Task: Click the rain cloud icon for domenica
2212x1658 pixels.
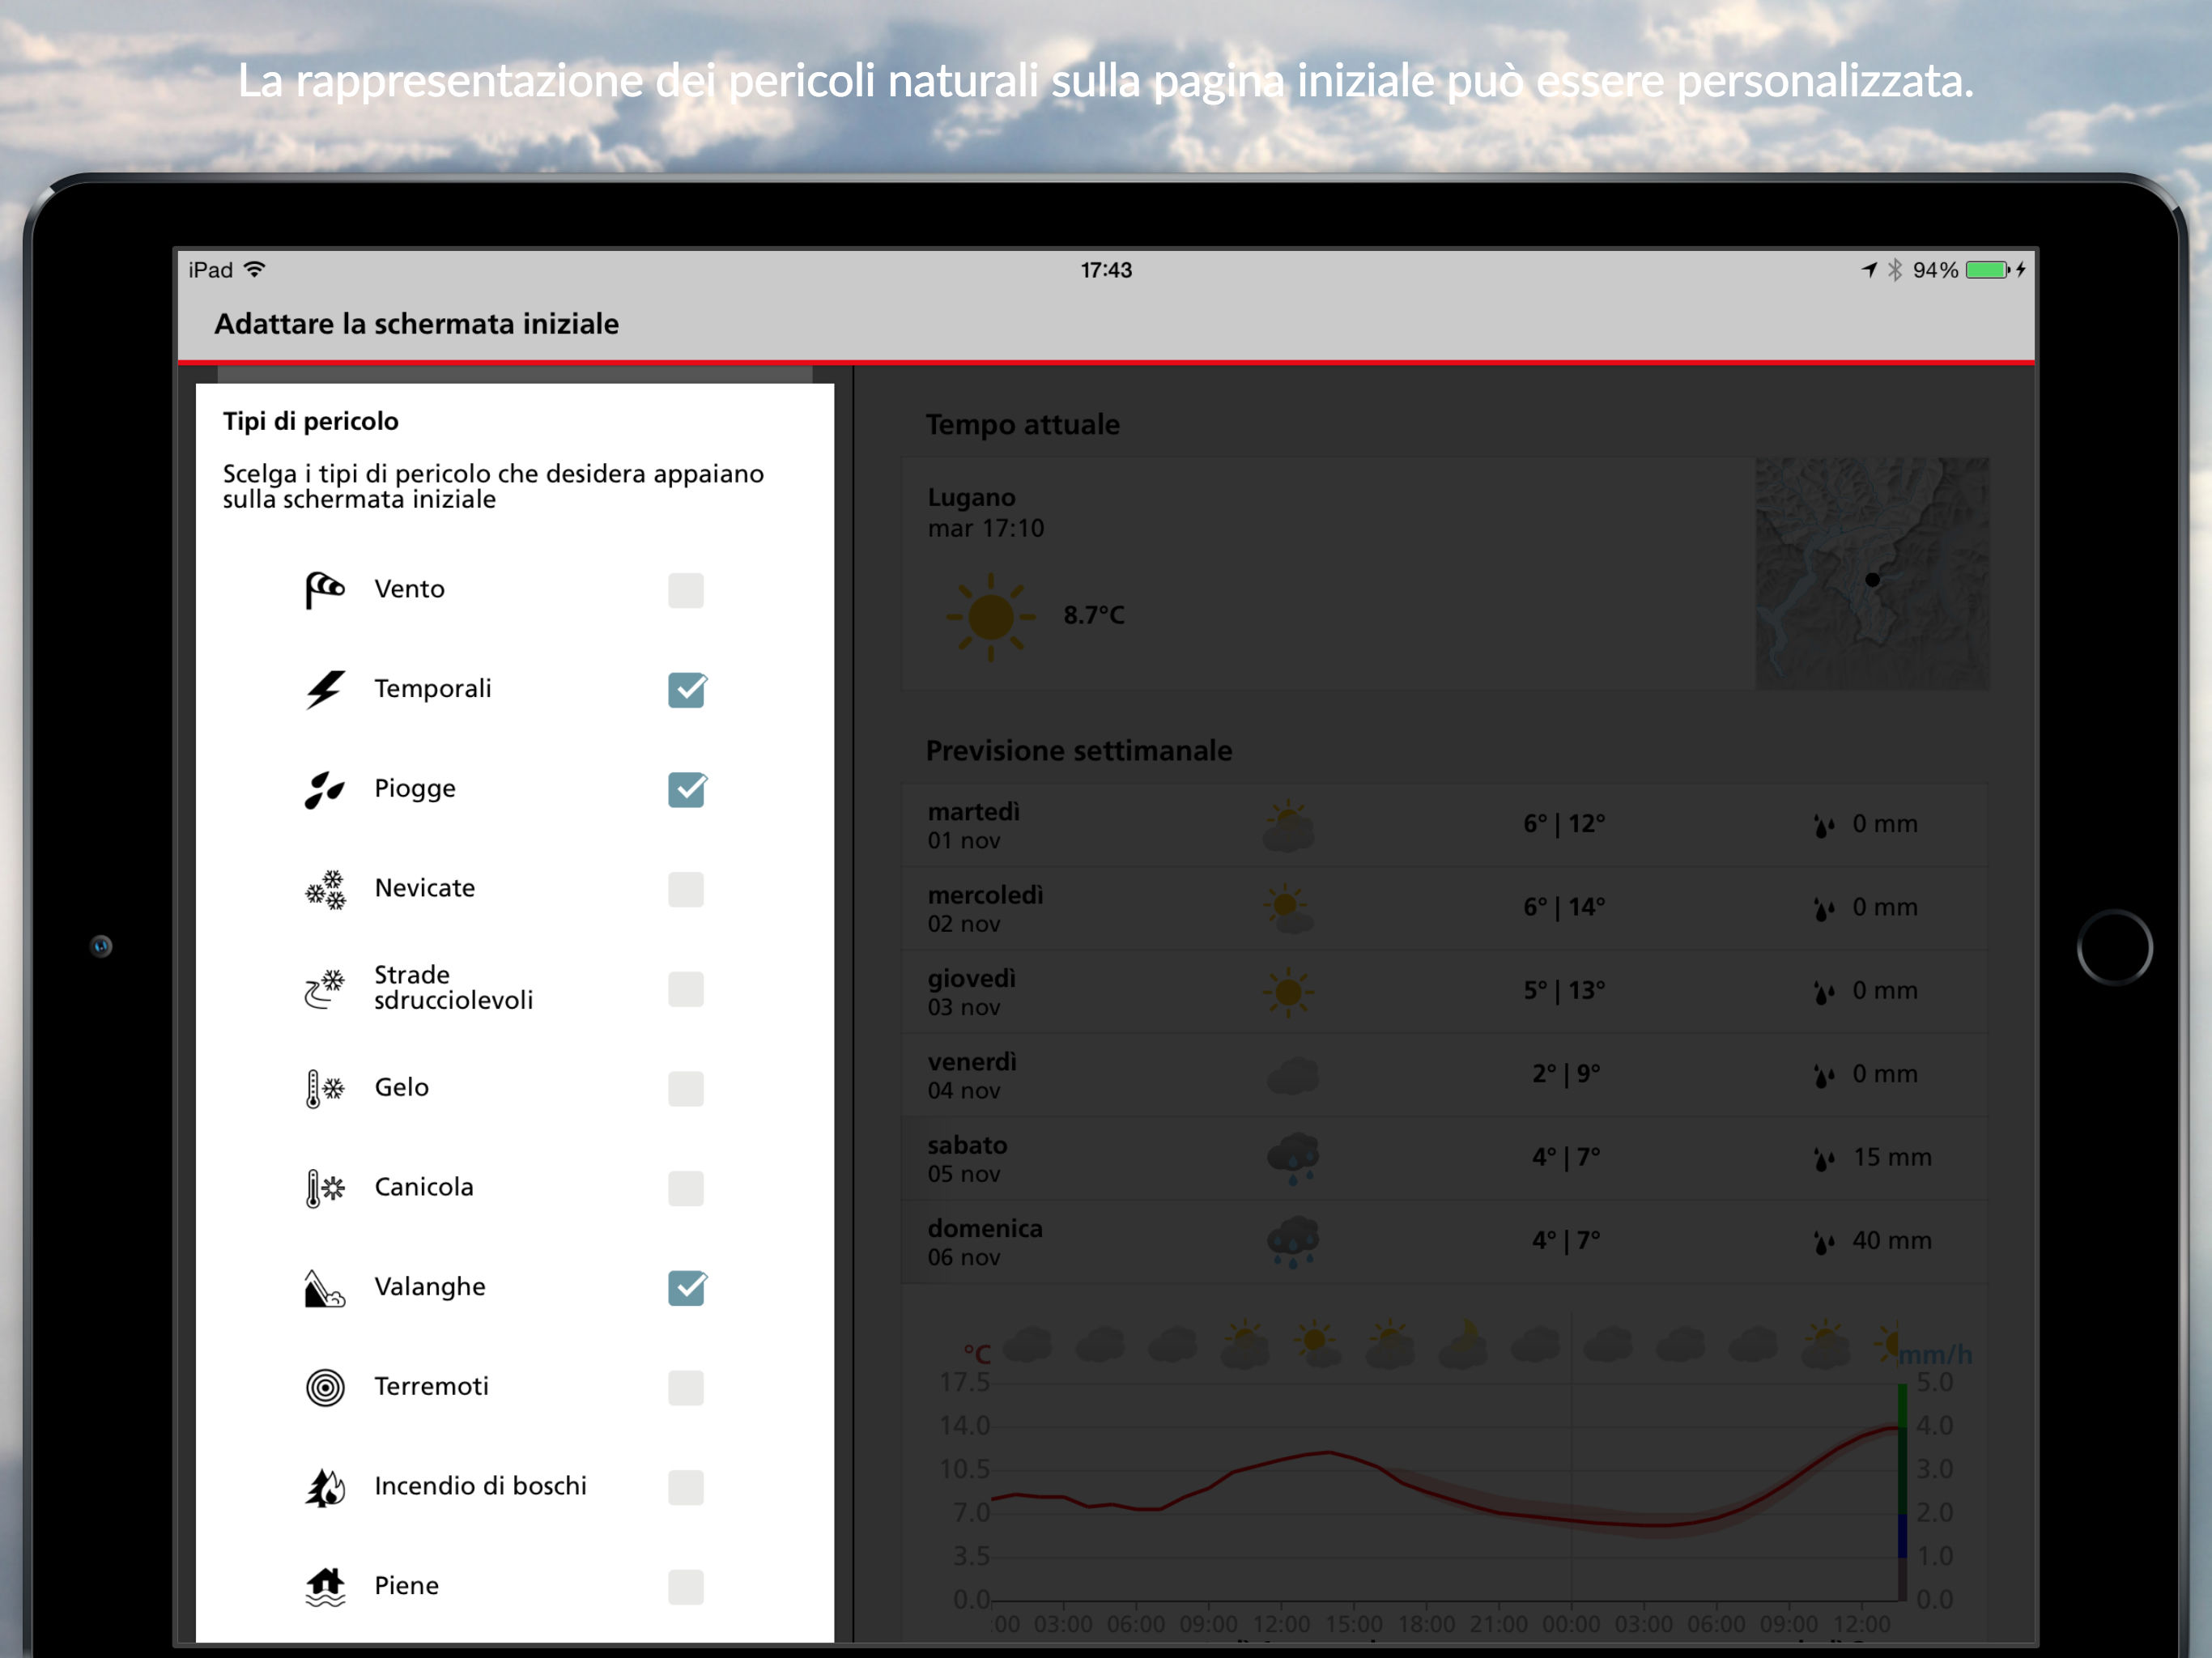Action: point(1292,1241)
